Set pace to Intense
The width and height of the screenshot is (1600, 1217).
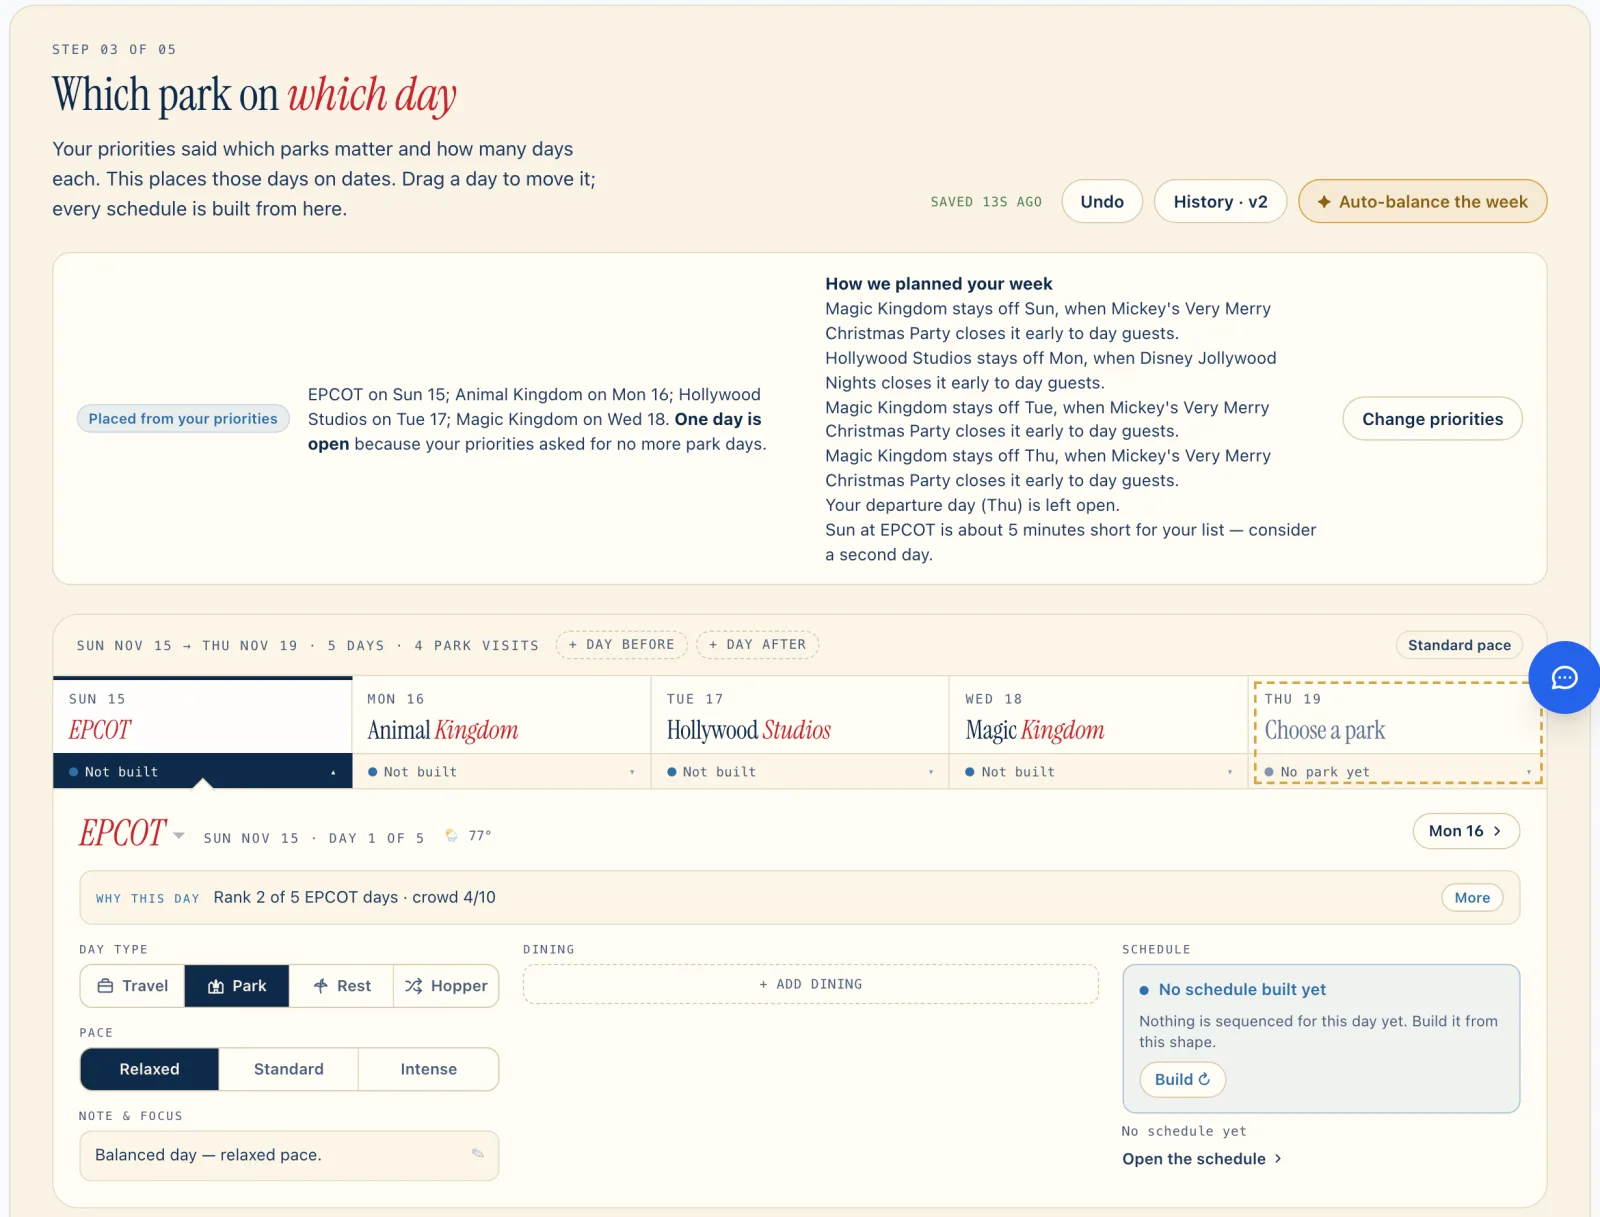pos(429,1069)
